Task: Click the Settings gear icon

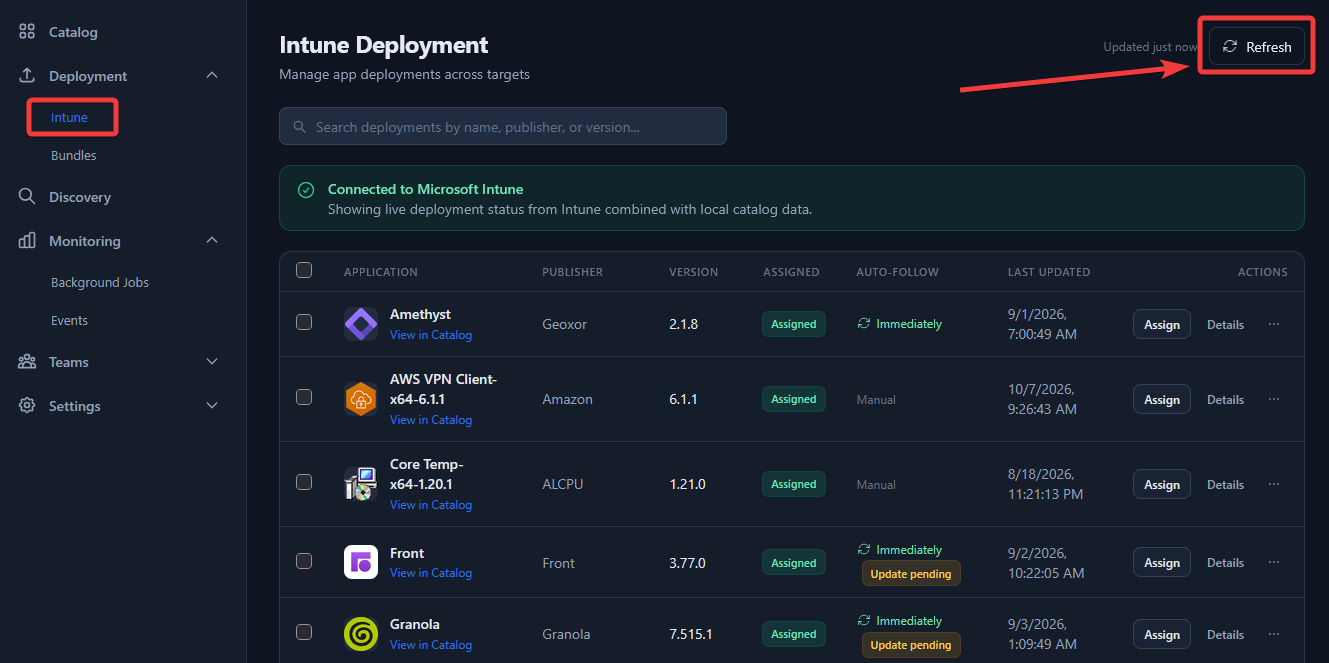Action: point(27,406)
